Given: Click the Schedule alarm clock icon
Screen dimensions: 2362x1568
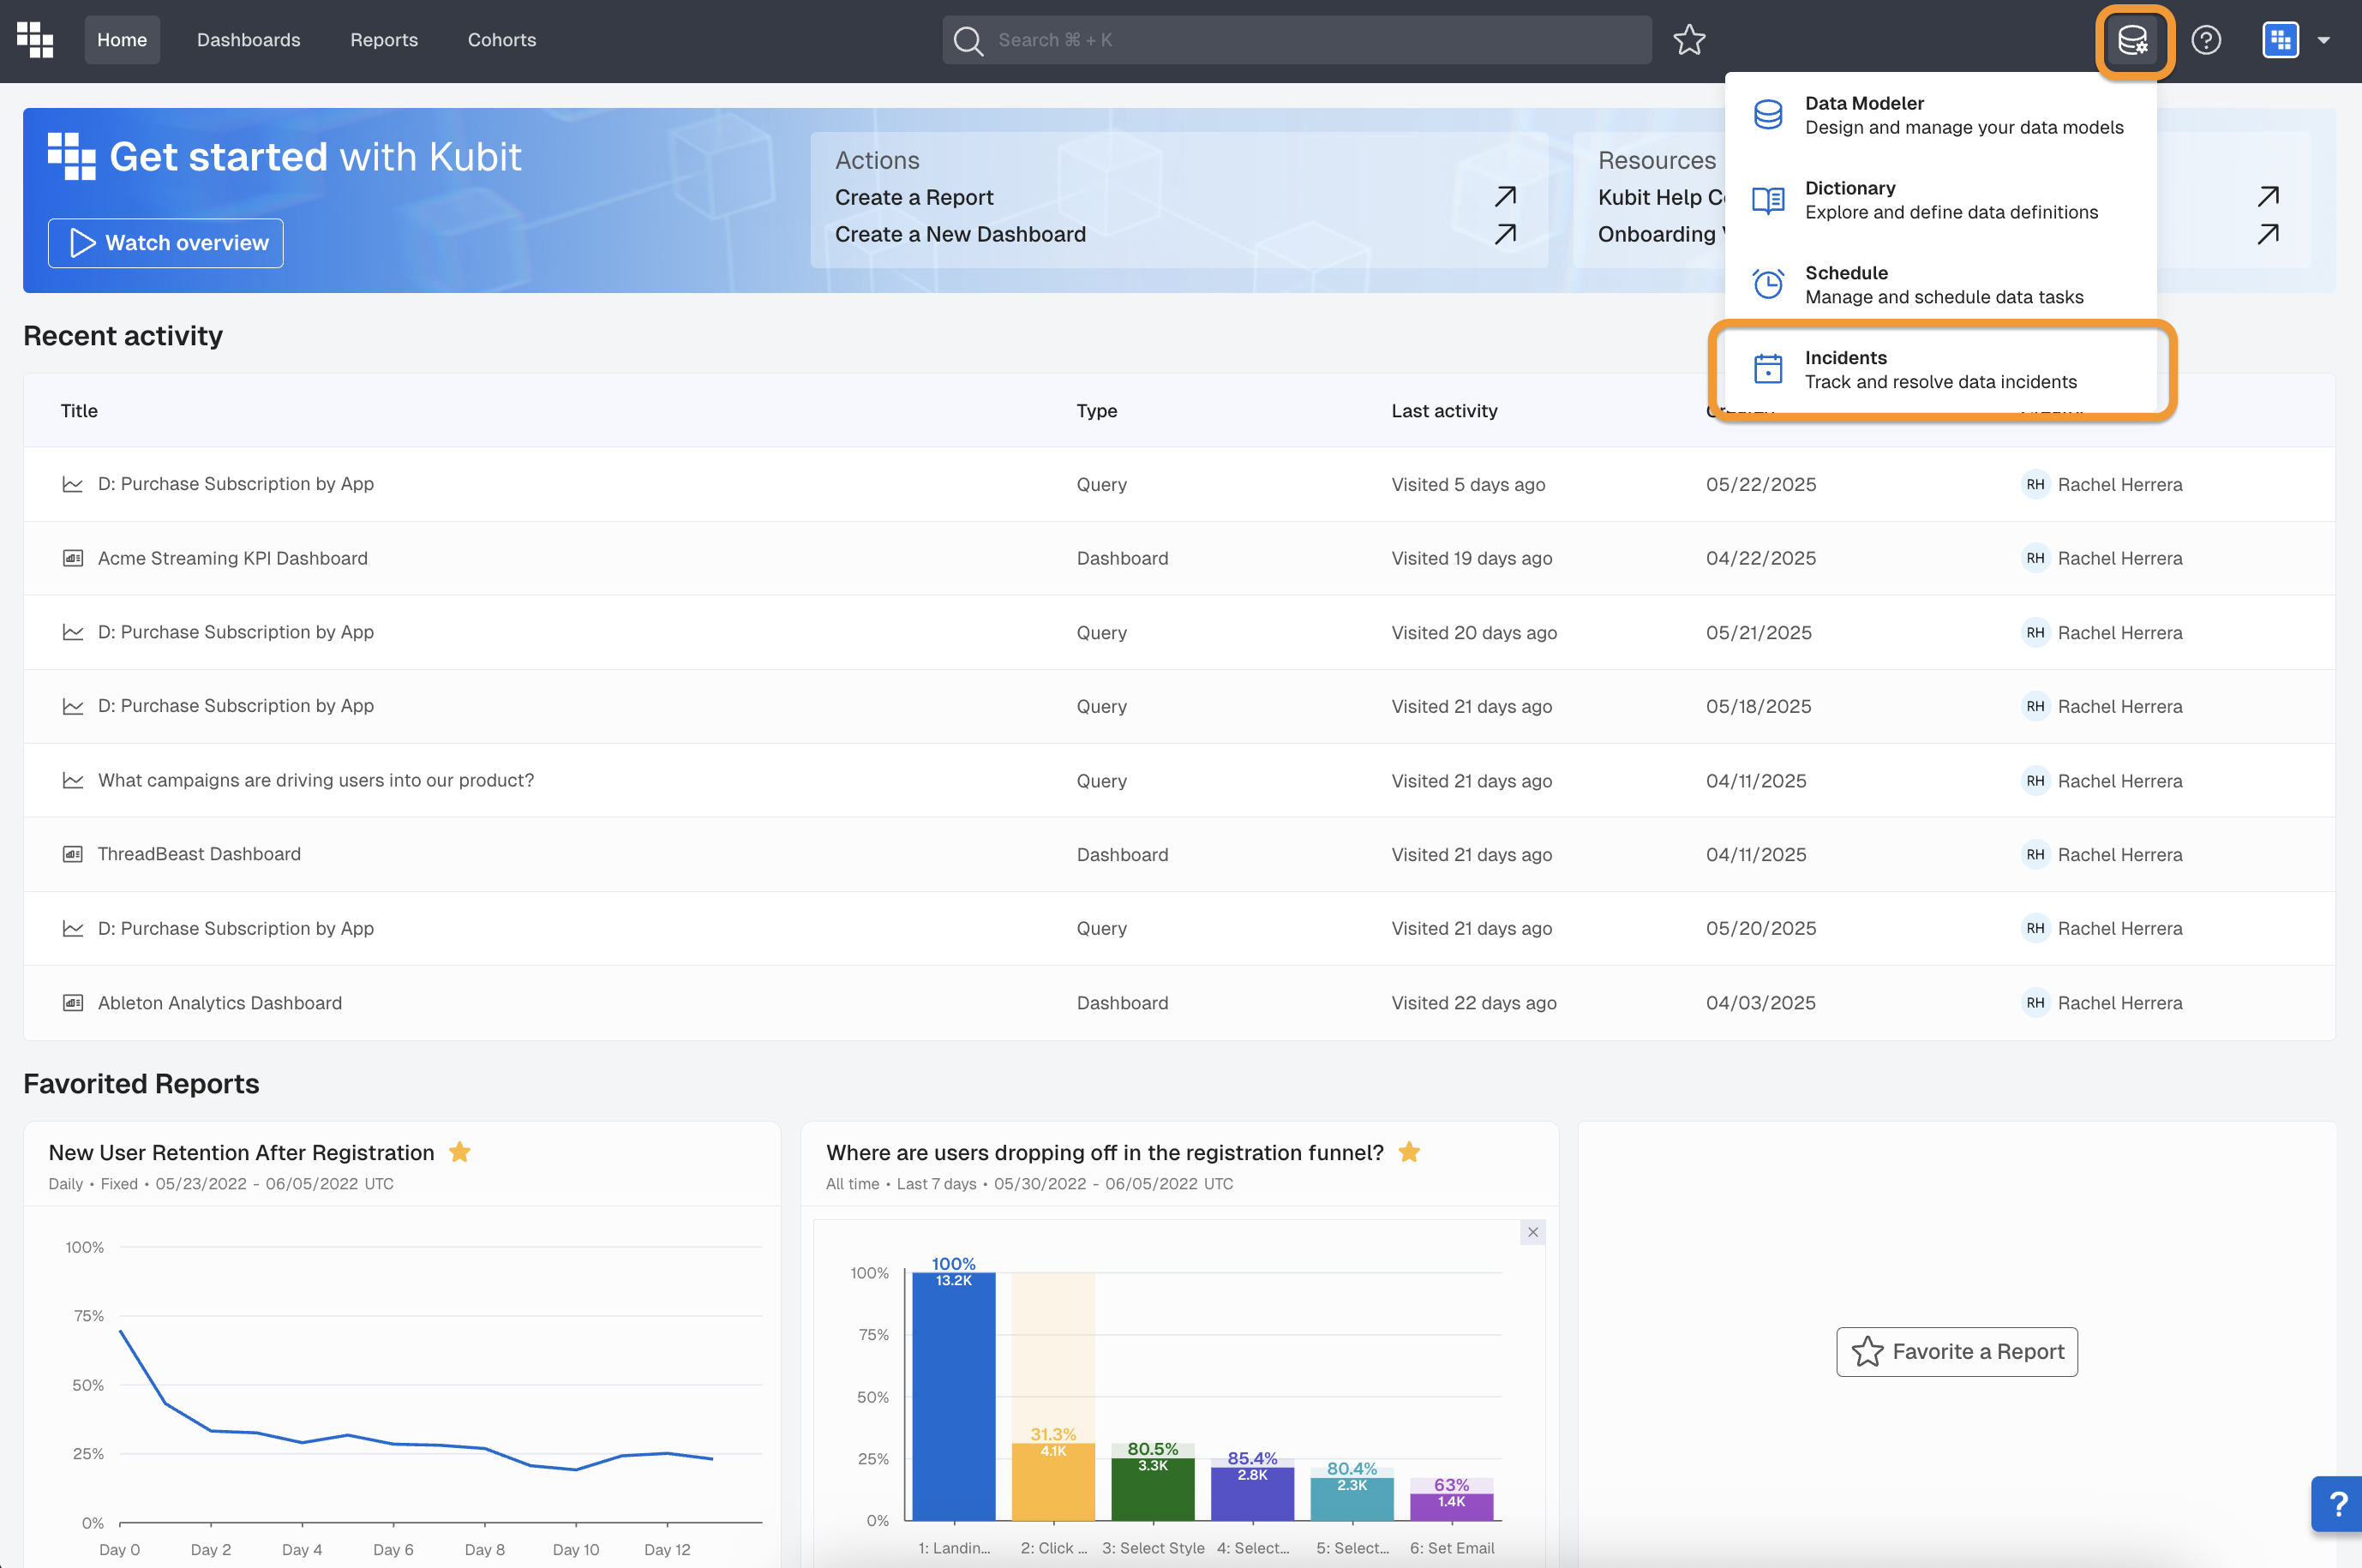Looking at the screenshot, I should [x=1768, y=285].
